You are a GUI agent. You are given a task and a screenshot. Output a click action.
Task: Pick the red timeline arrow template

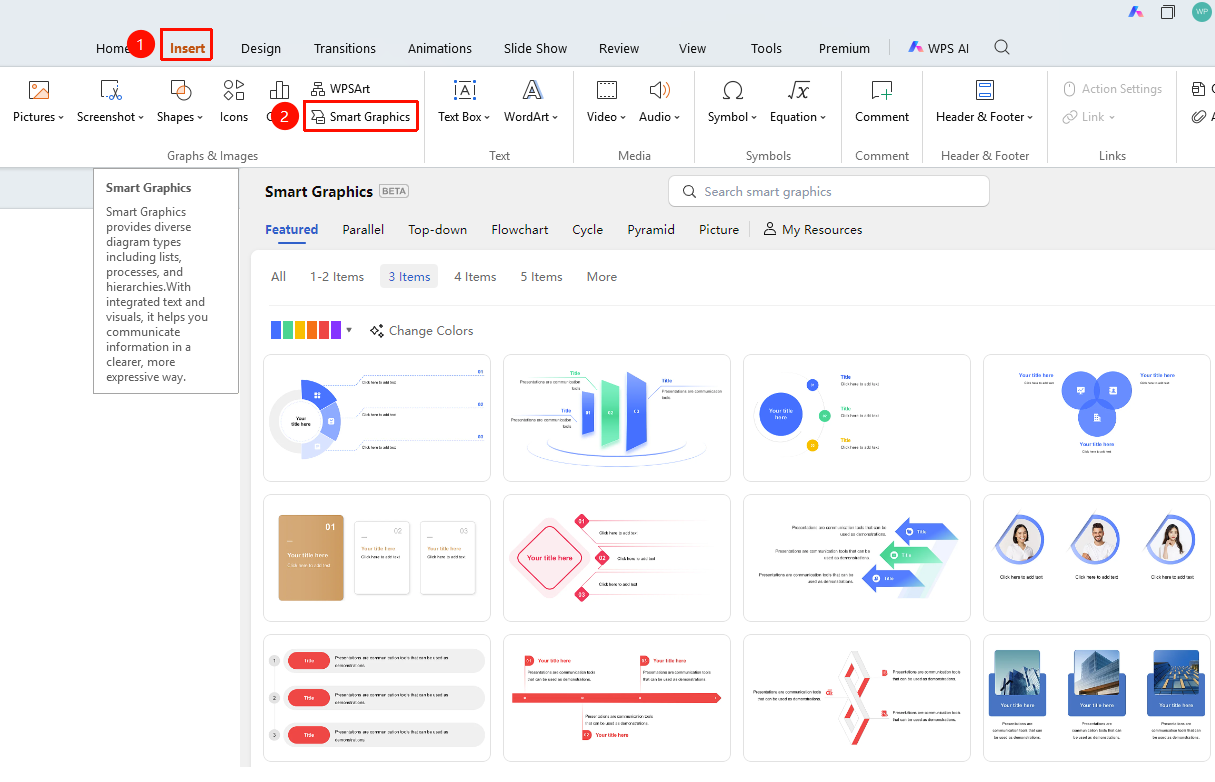617,698
